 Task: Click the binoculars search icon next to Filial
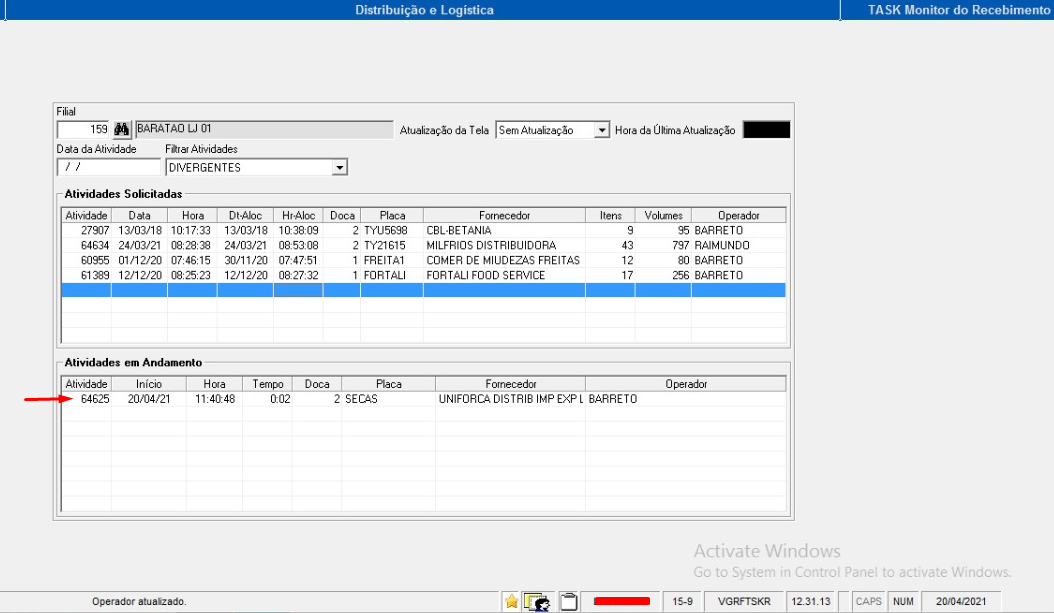pyautogui.click(x=122, y=129)
